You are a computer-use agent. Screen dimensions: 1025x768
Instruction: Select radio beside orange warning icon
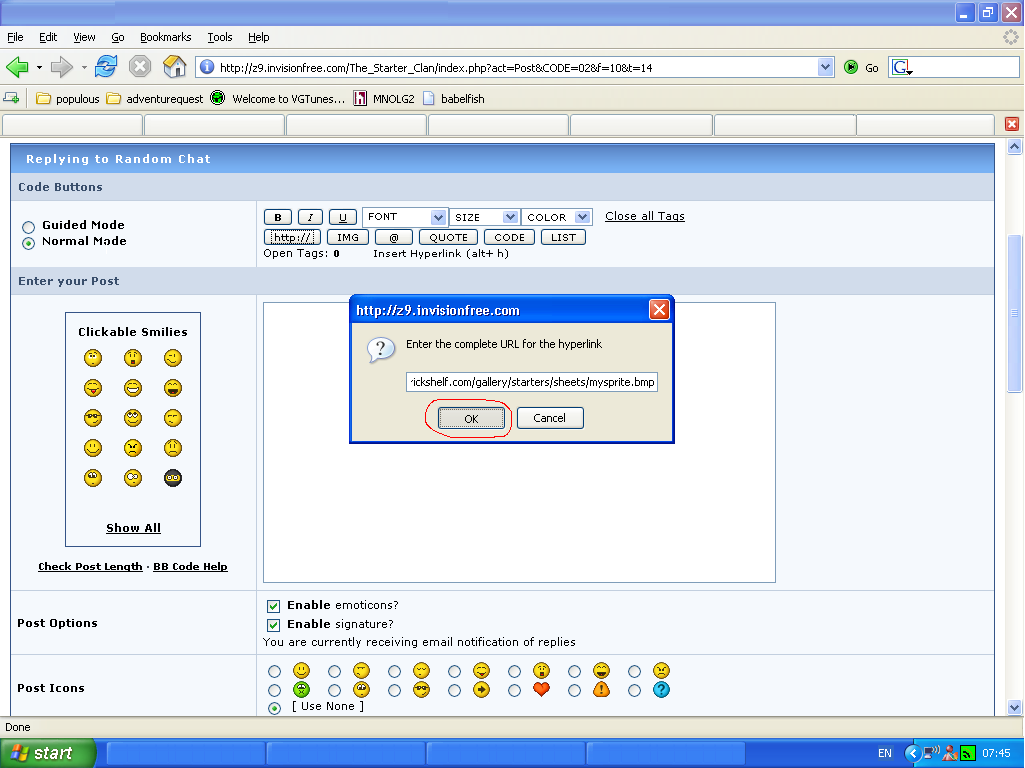tap(574, 690)
